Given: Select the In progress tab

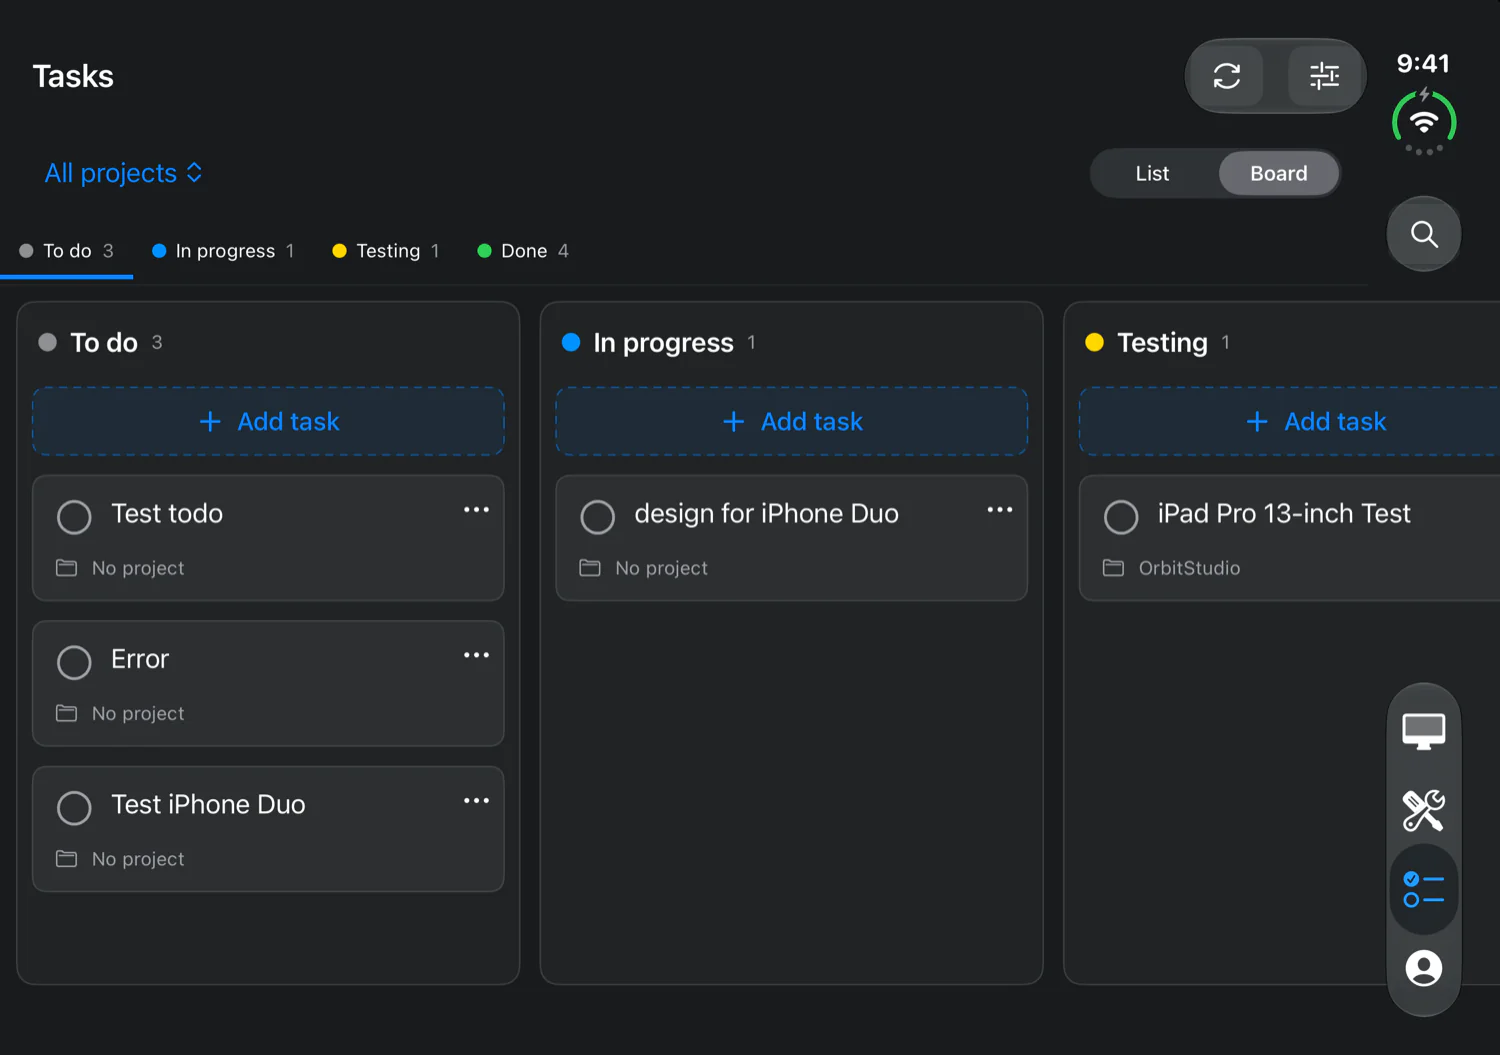Looking at the screenshot, I should click(x=224, y=251).
